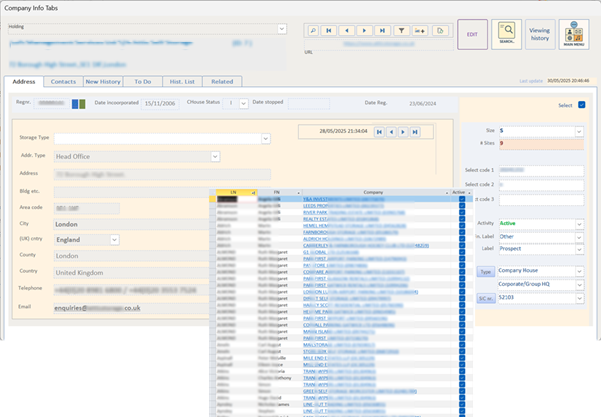Click previous arrow beside the 28/05/2025 timestamp
Image resolution: width=601 pixels, height=417 pixels.
click(391, 131)
